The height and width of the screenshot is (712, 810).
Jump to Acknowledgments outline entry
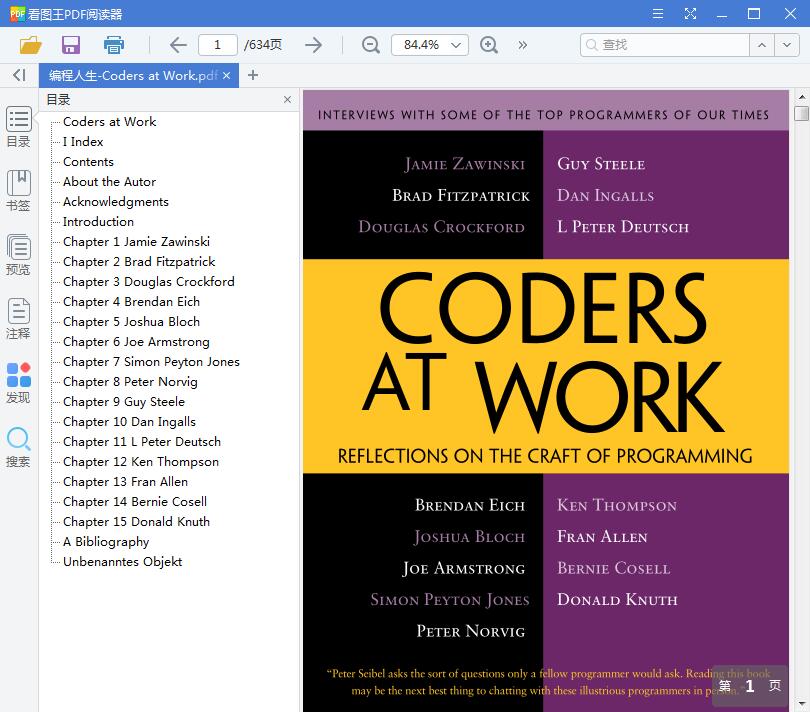coord(116,202)
